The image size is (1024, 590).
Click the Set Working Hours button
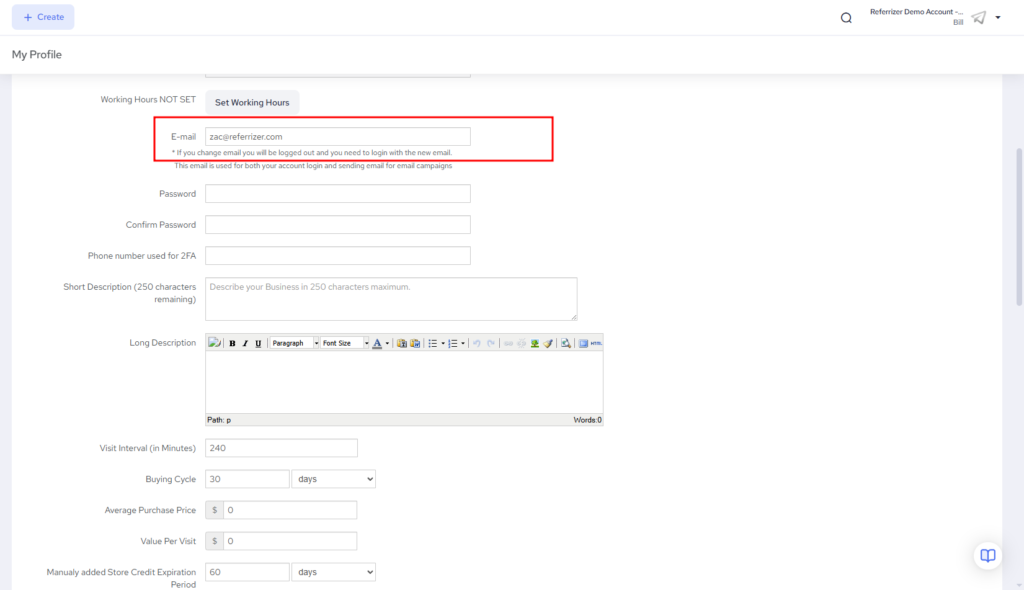[x=252, y=102]
